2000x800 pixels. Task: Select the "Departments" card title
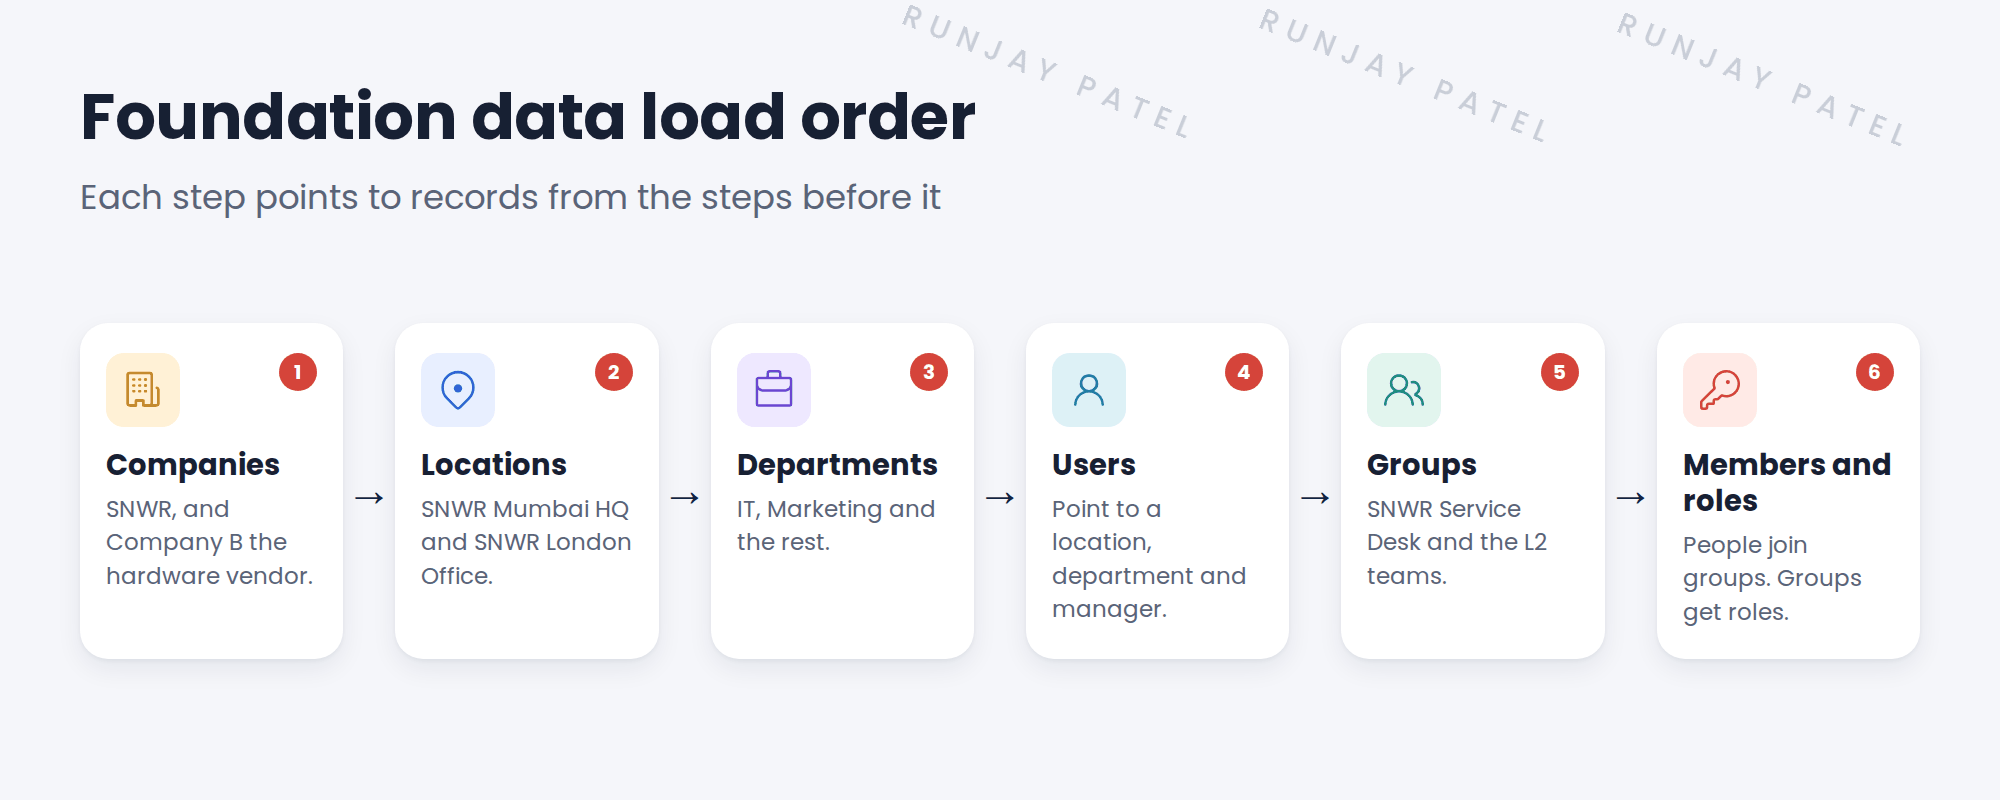point(837,465)
